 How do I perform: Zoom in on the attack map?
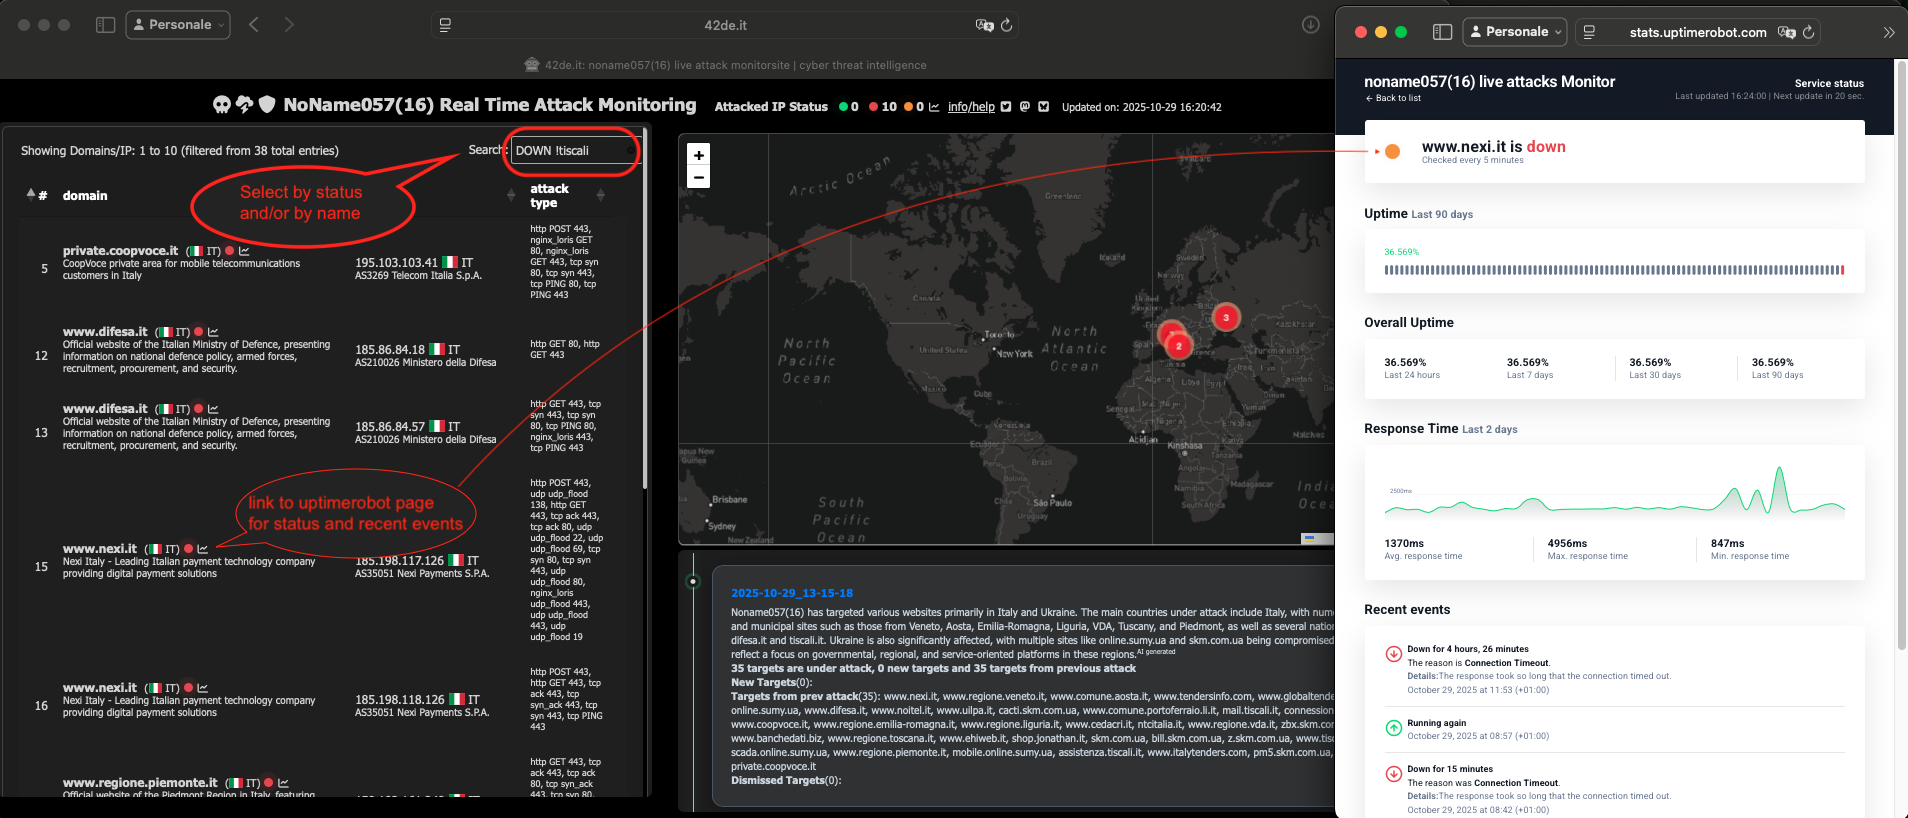pyautogui.click(x=699, y=155)
